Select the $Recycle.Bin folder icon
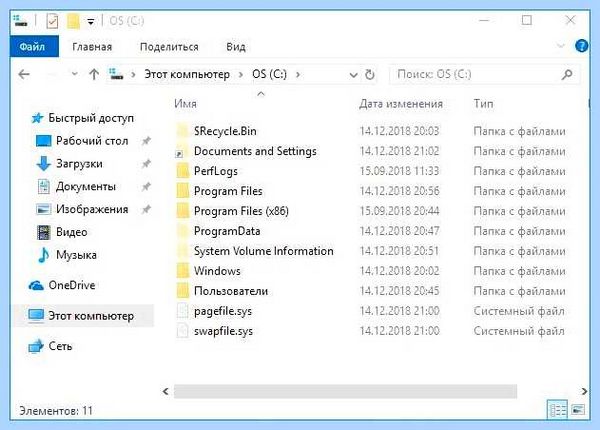Viewport: 600px width, 430px height. pyautogui.click(x=183, y=131)
